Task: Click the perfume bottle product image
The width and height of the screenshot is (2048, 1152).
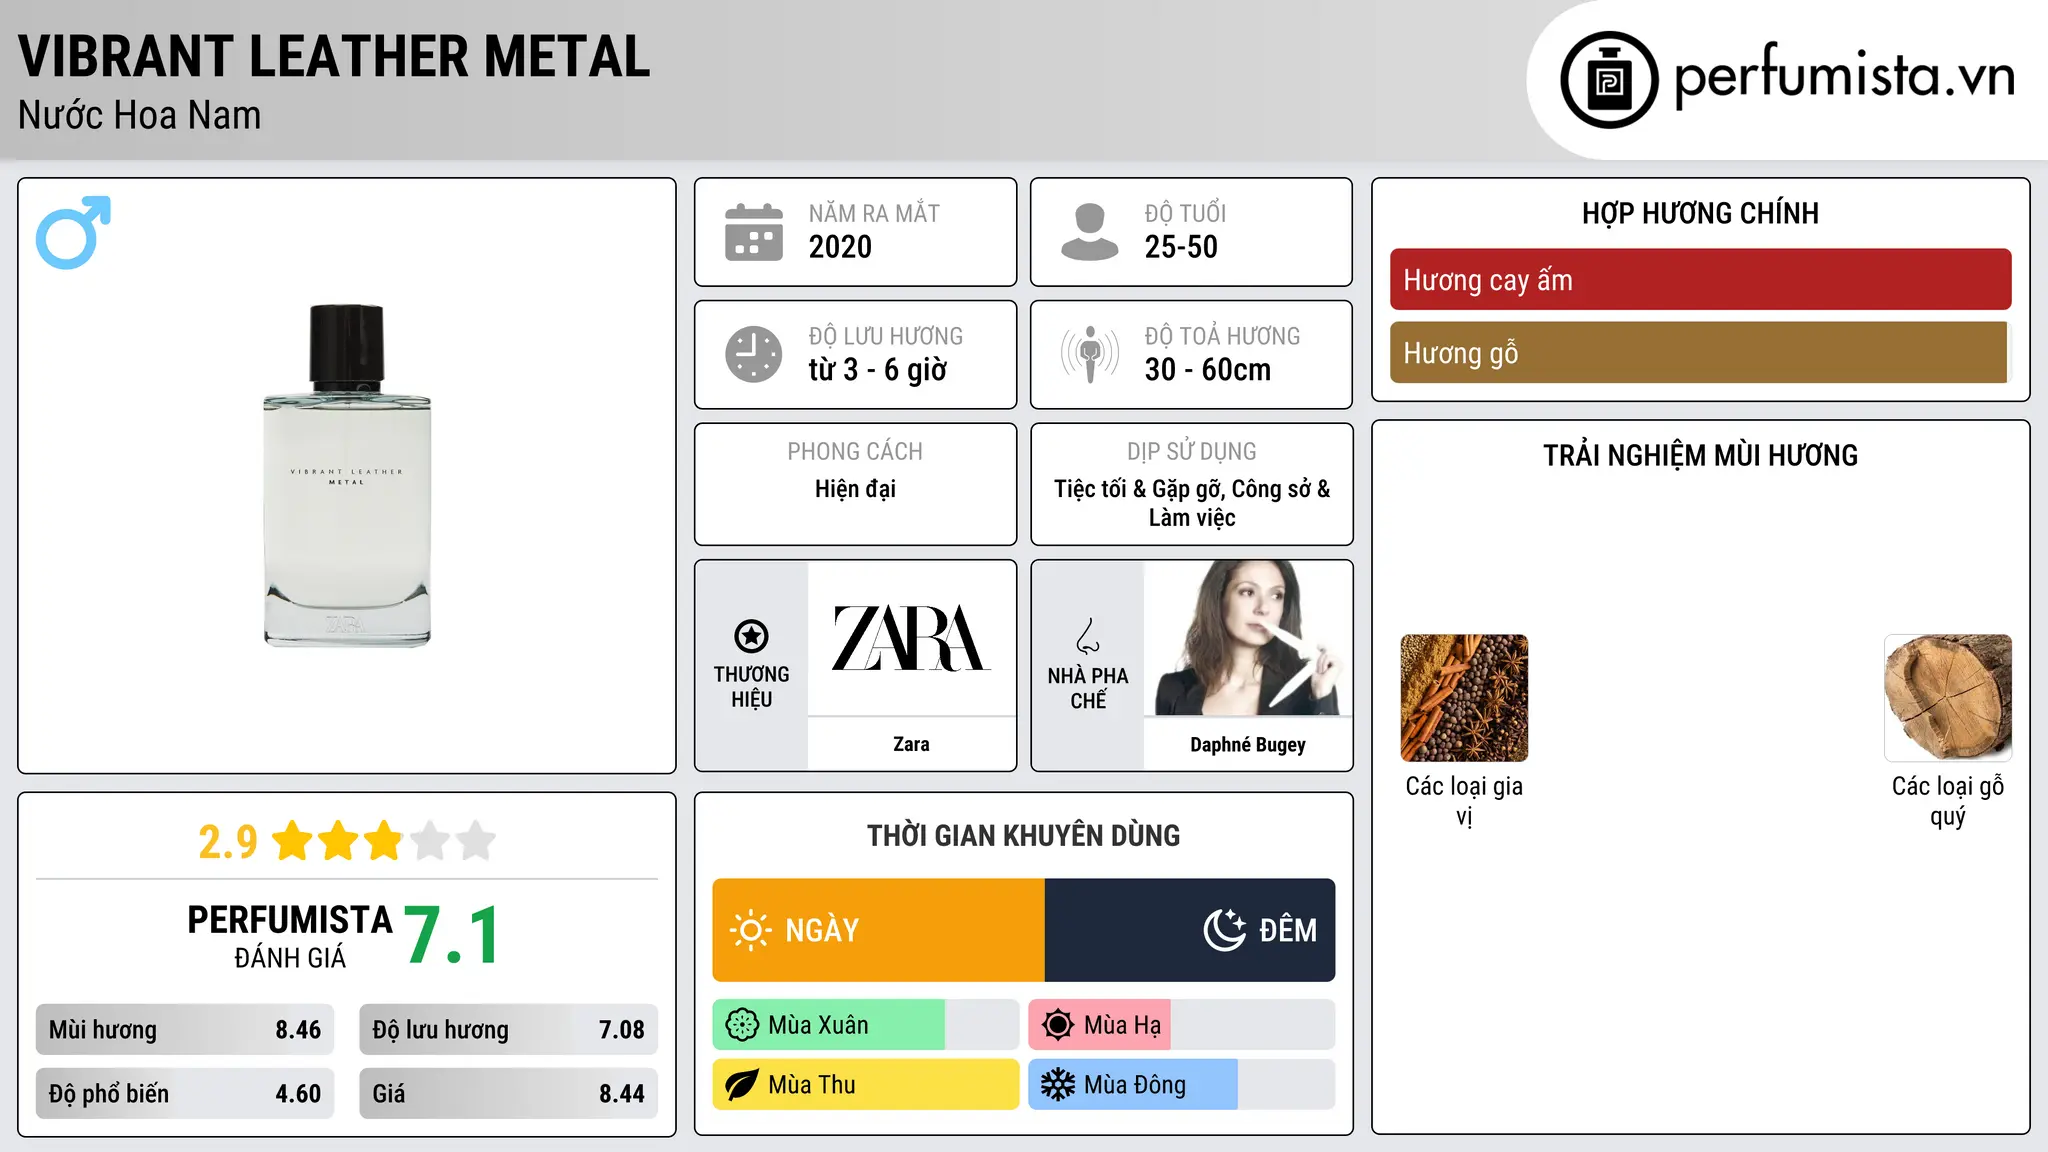Action: 347,476
